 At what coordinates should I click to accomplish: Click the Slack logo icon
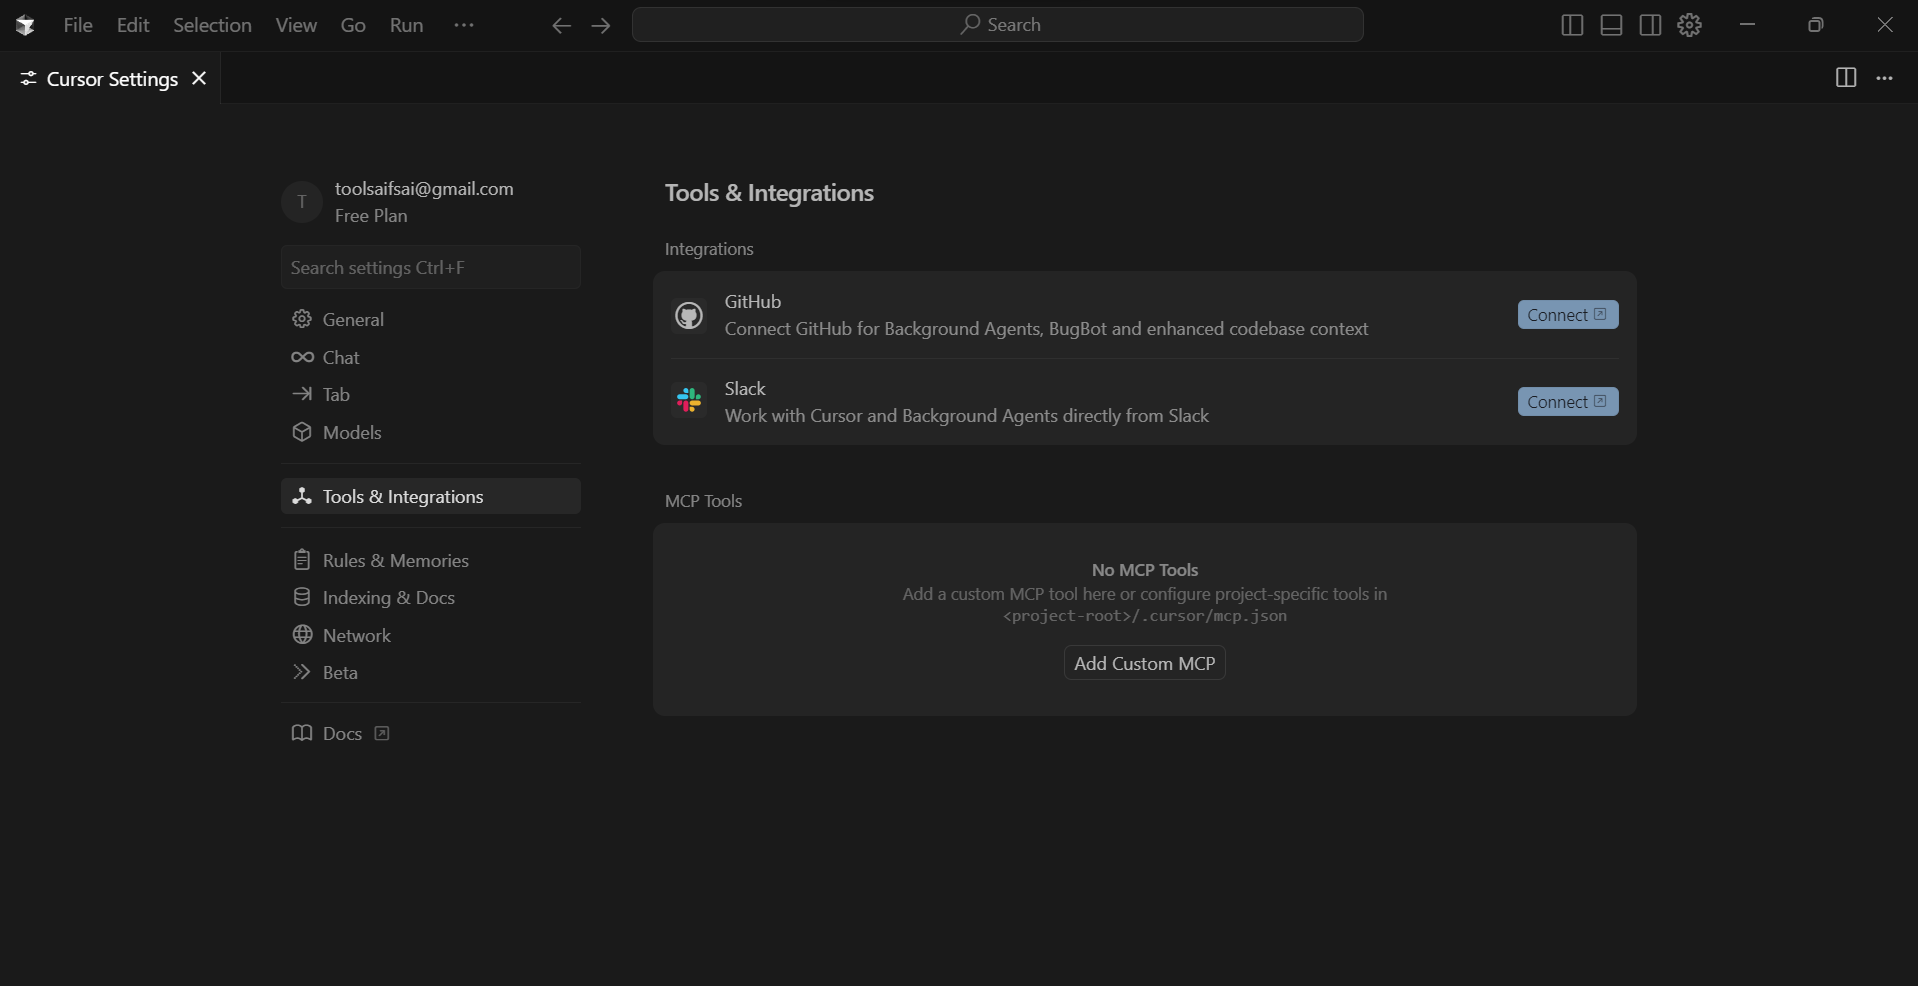[x=689, y=401]
